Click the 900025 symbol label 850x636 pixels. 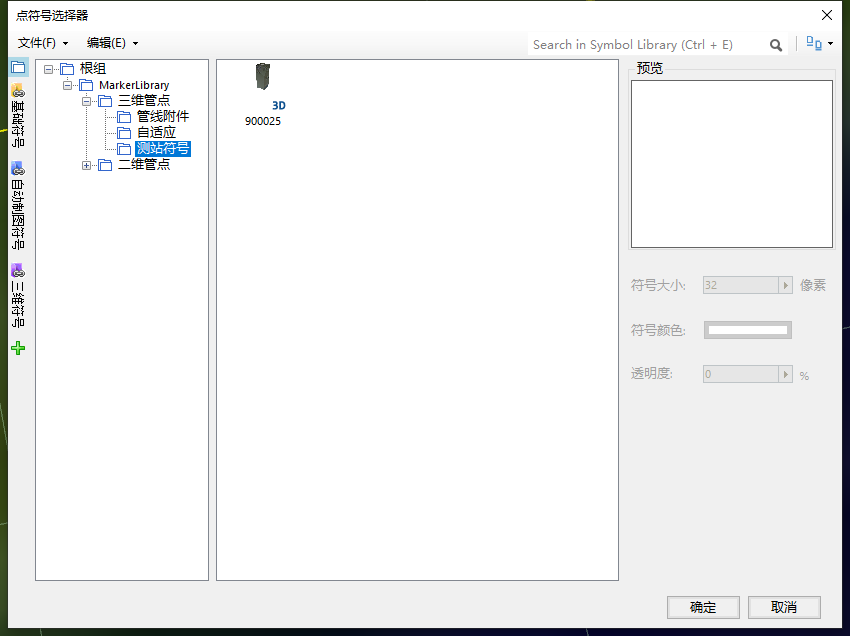coord(263,121)
